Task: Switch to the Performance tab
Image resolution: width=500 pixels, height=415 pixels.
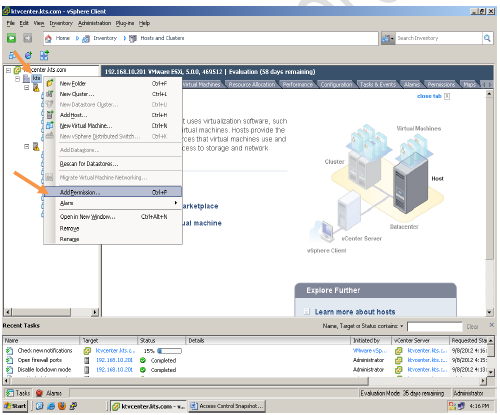Action: [x=298, y=84]
